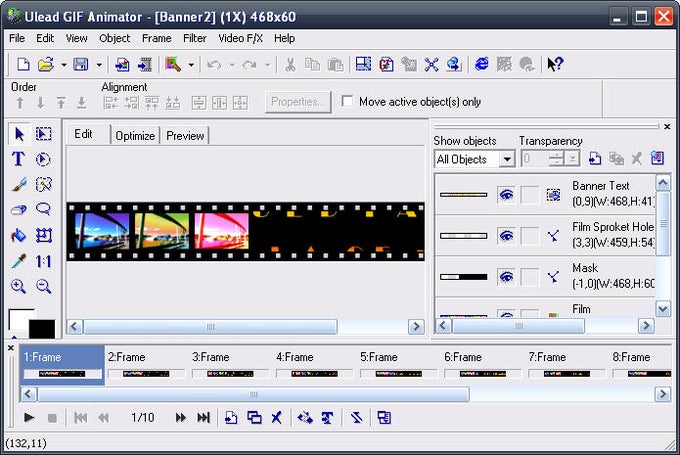Viewport: 680px width, 455px height.
Task: Open the Object menu
Action: [114, 38]
